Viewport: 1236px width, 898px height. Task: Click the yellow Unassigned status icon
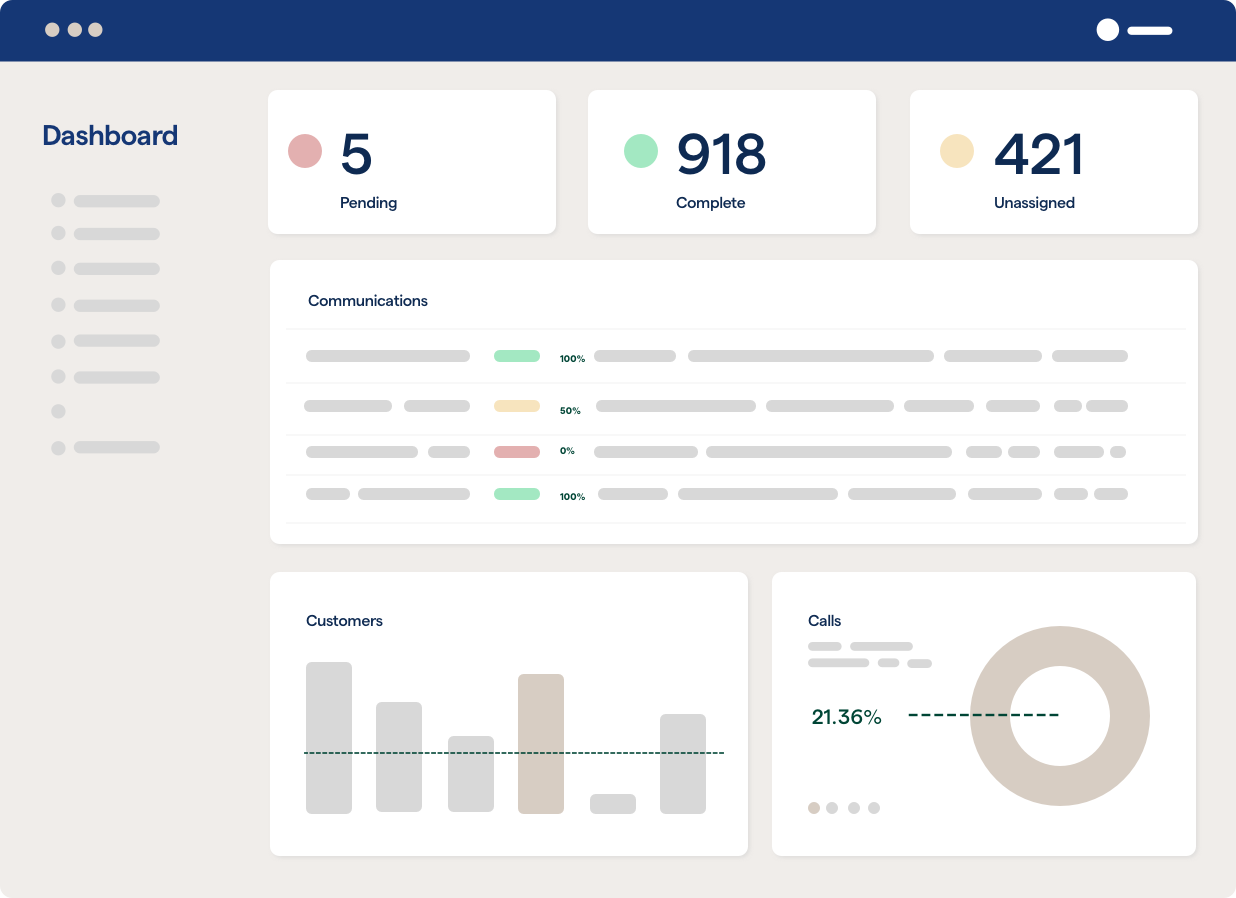click(x=958, y=150)
